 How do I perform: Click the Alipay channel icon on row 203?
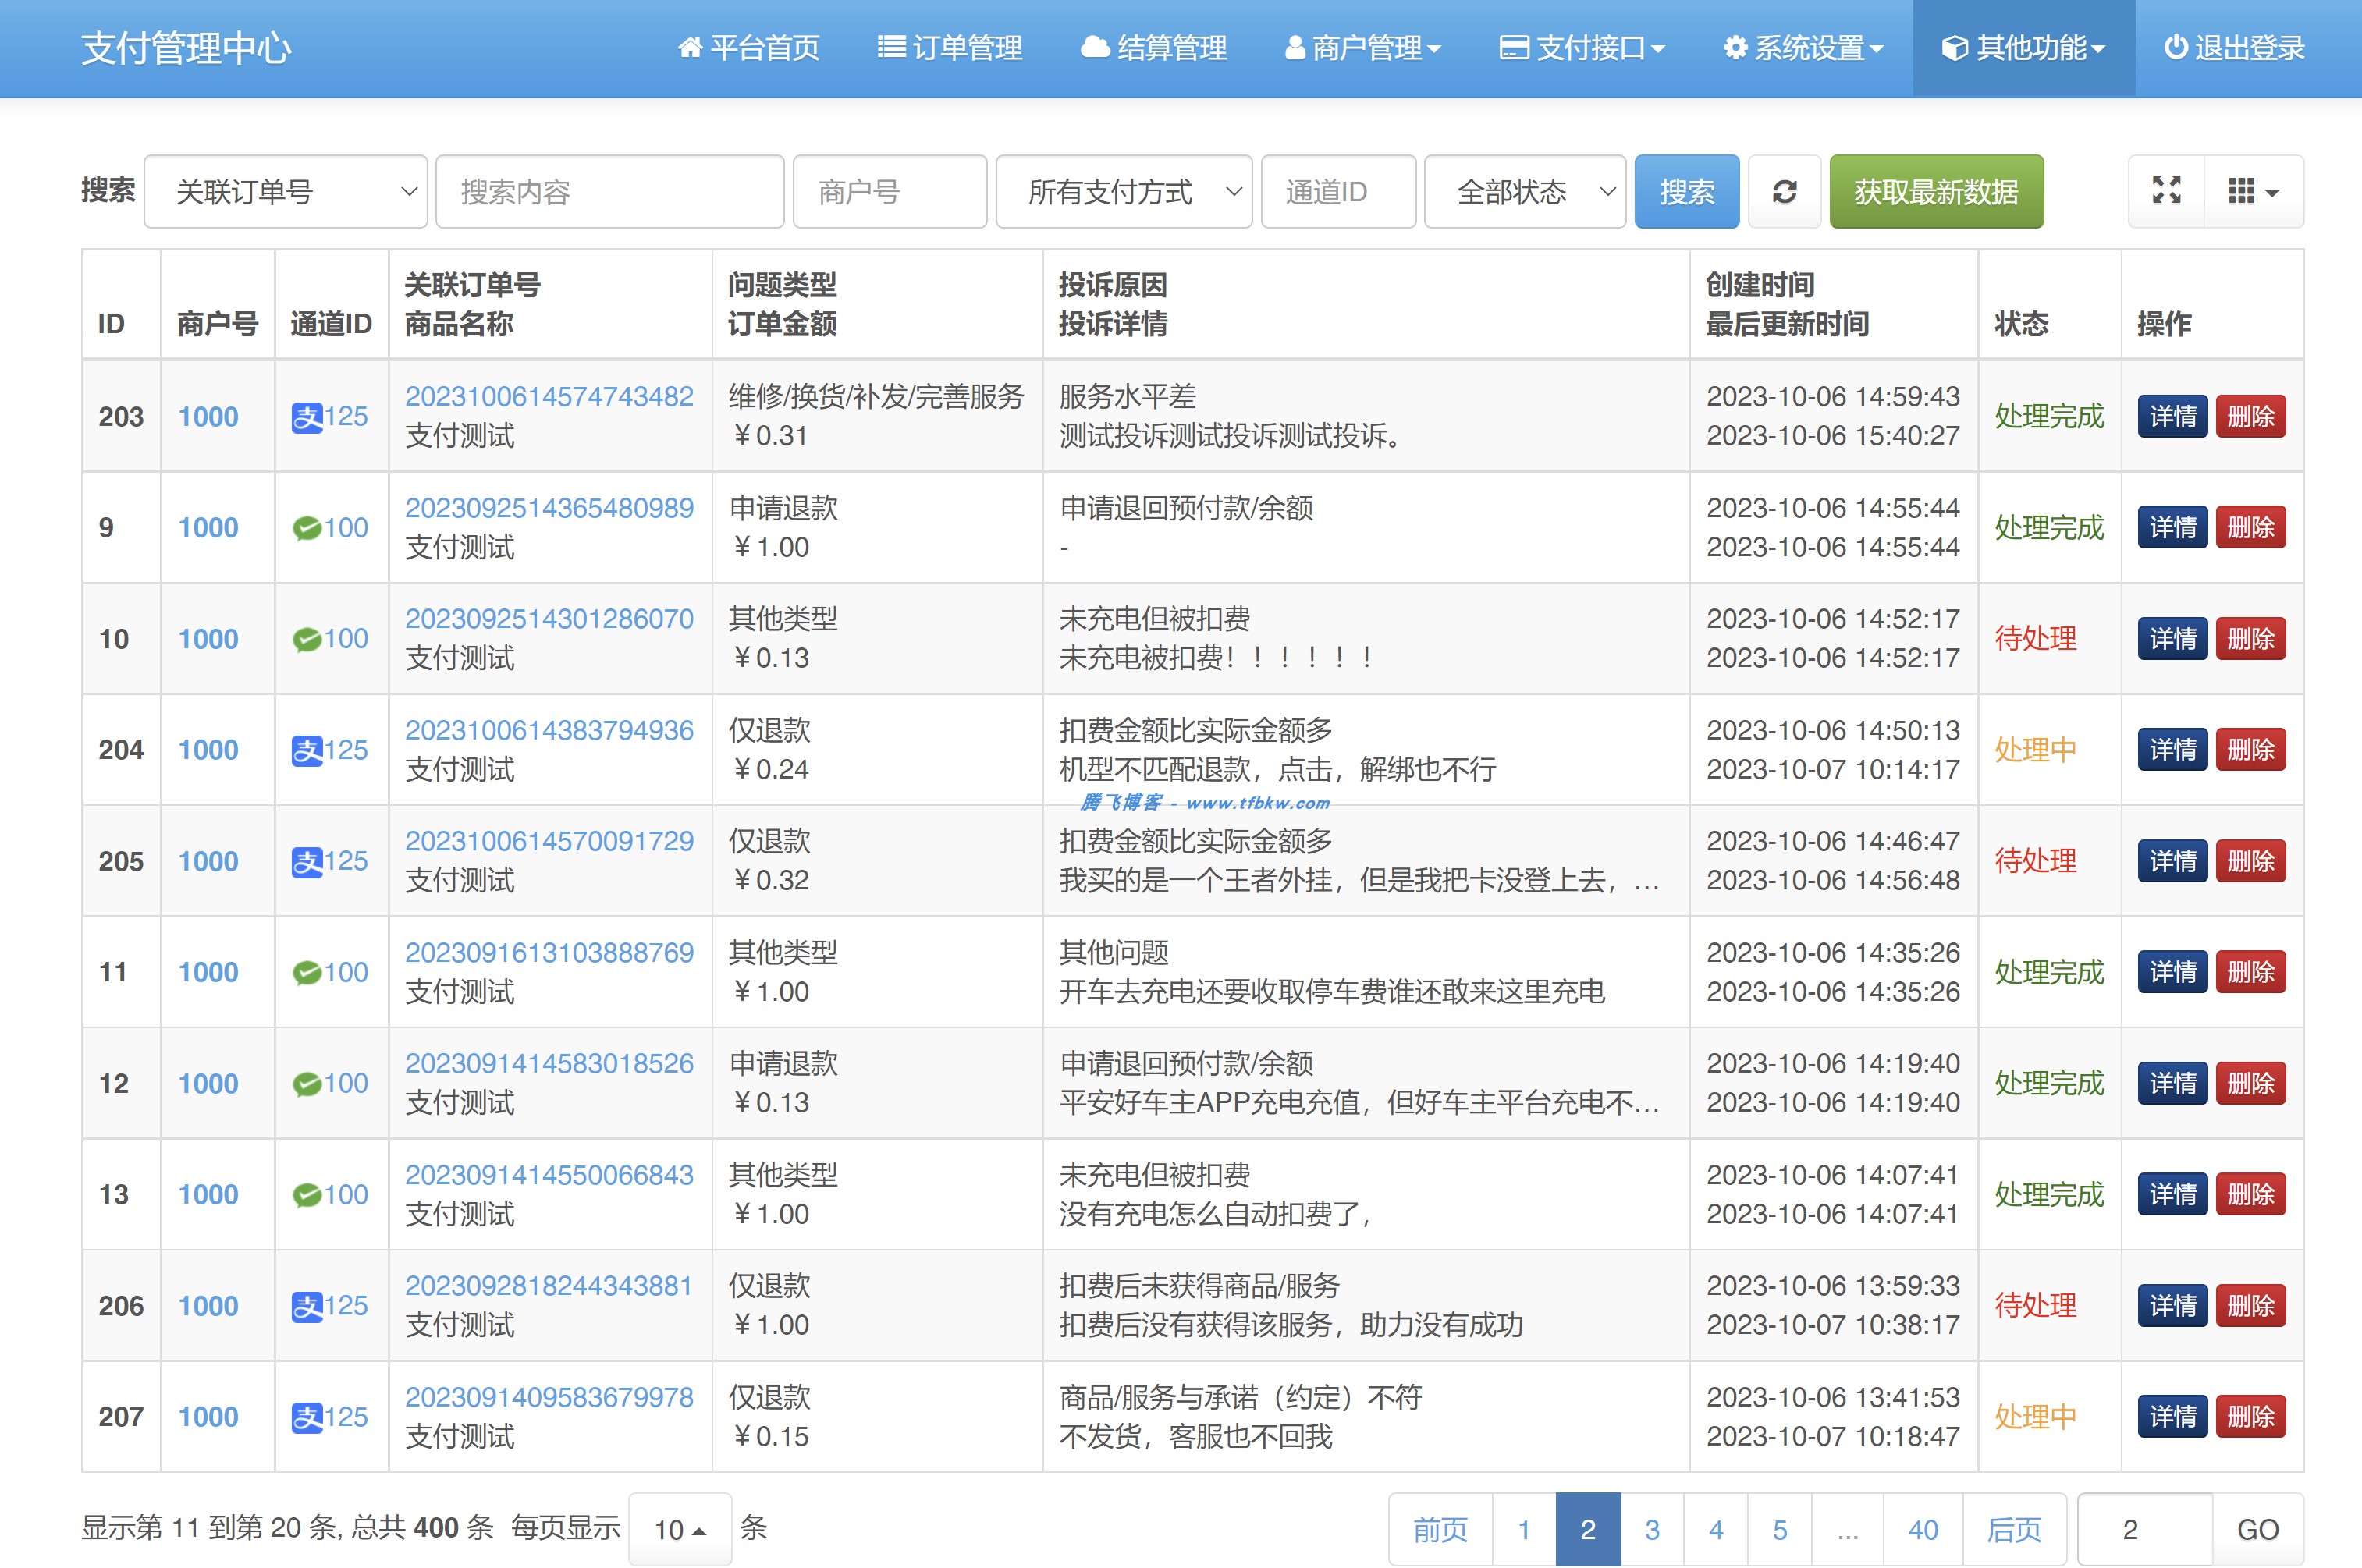click(x=311, y=417)
